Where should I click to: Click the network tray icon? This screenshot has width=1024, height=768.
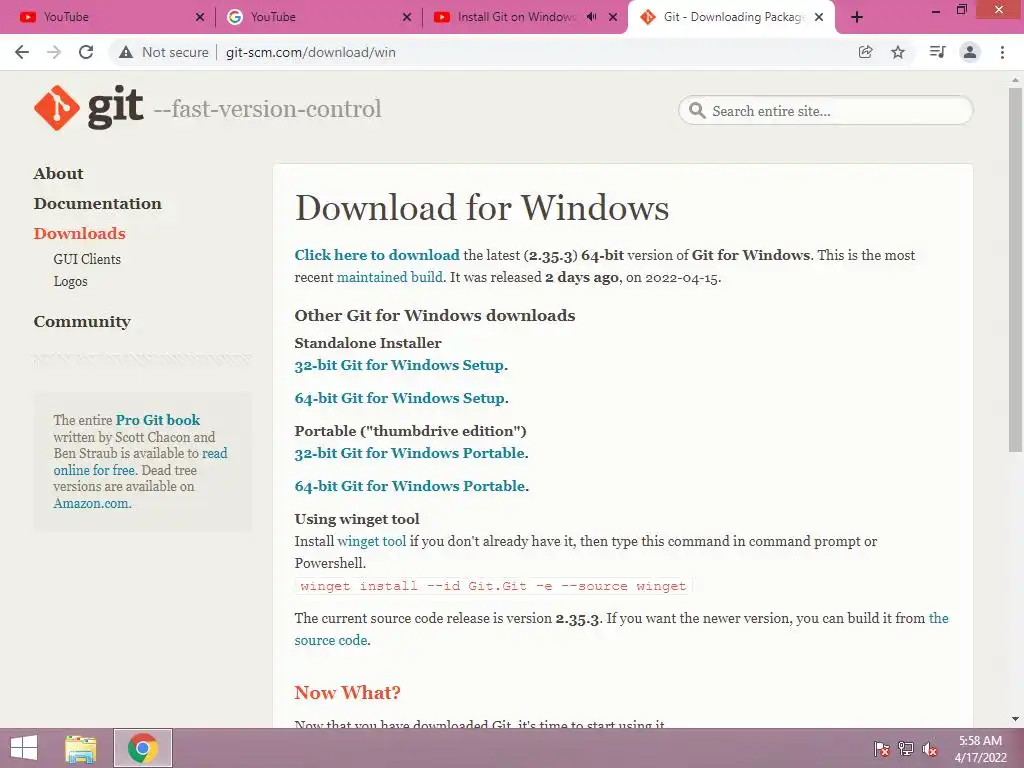click(906, 748)
